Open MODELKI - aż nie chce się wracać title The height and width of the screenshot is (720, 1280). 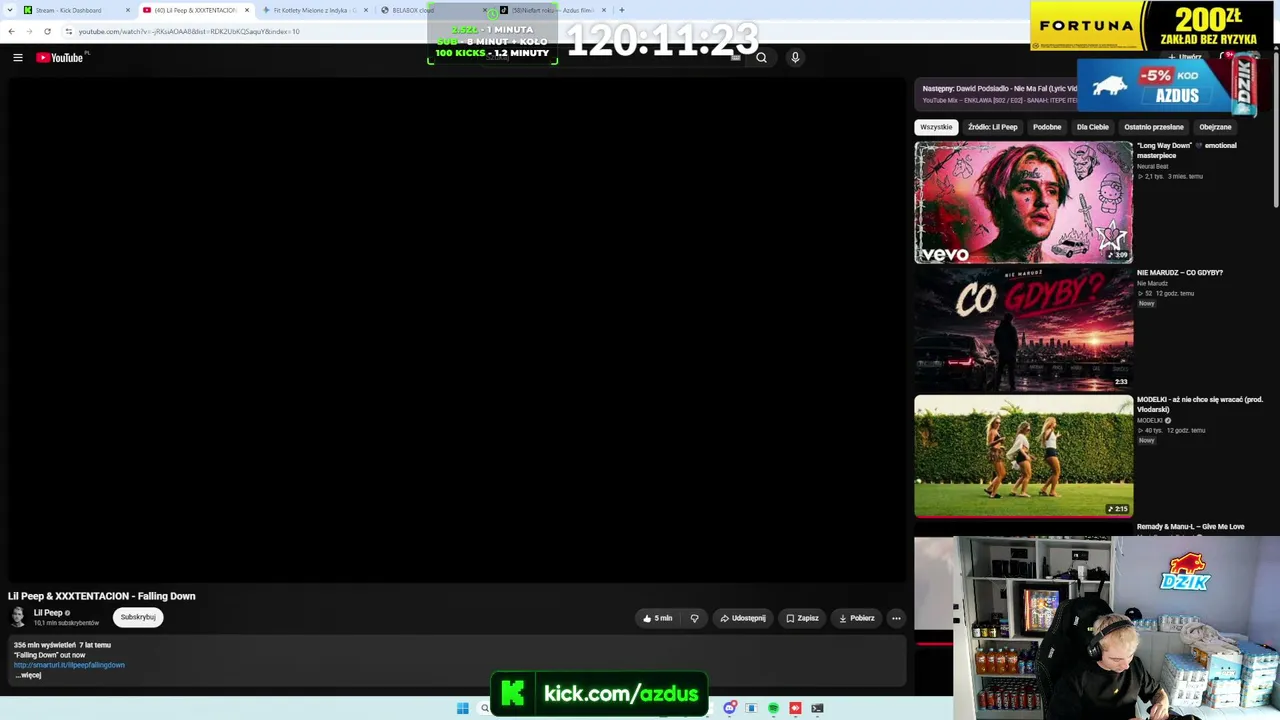(1200, 404)
